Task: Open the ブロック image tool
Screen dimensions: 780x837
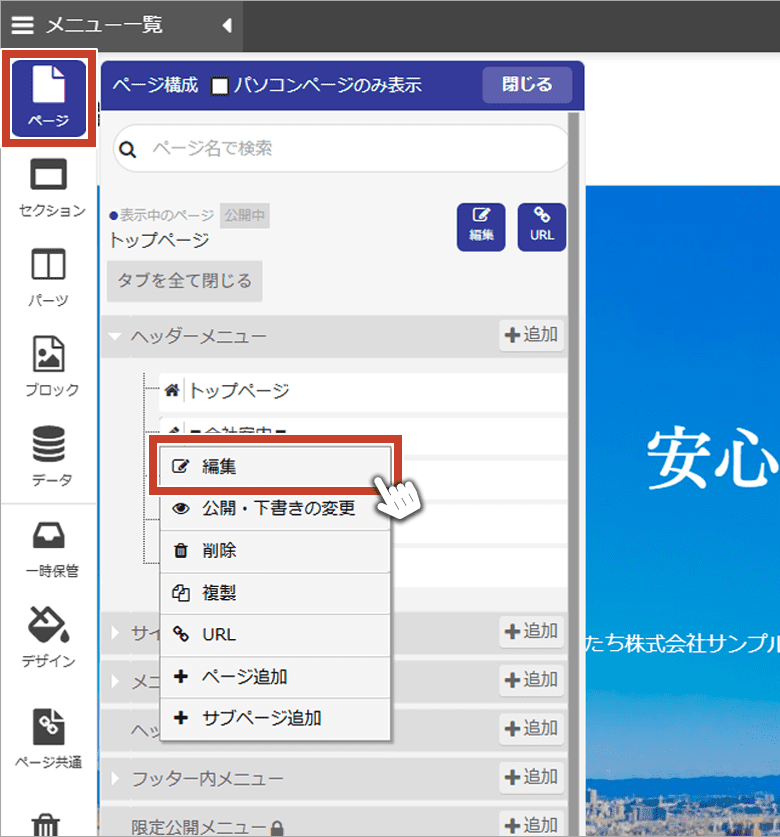Action: tap(51, 367)
